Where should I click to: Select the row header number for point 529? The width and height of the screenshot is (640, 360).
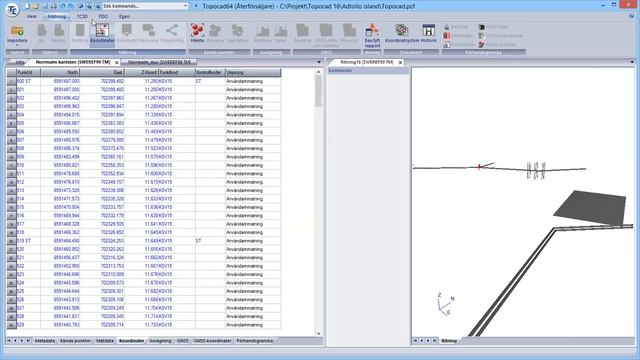point(11,325)
